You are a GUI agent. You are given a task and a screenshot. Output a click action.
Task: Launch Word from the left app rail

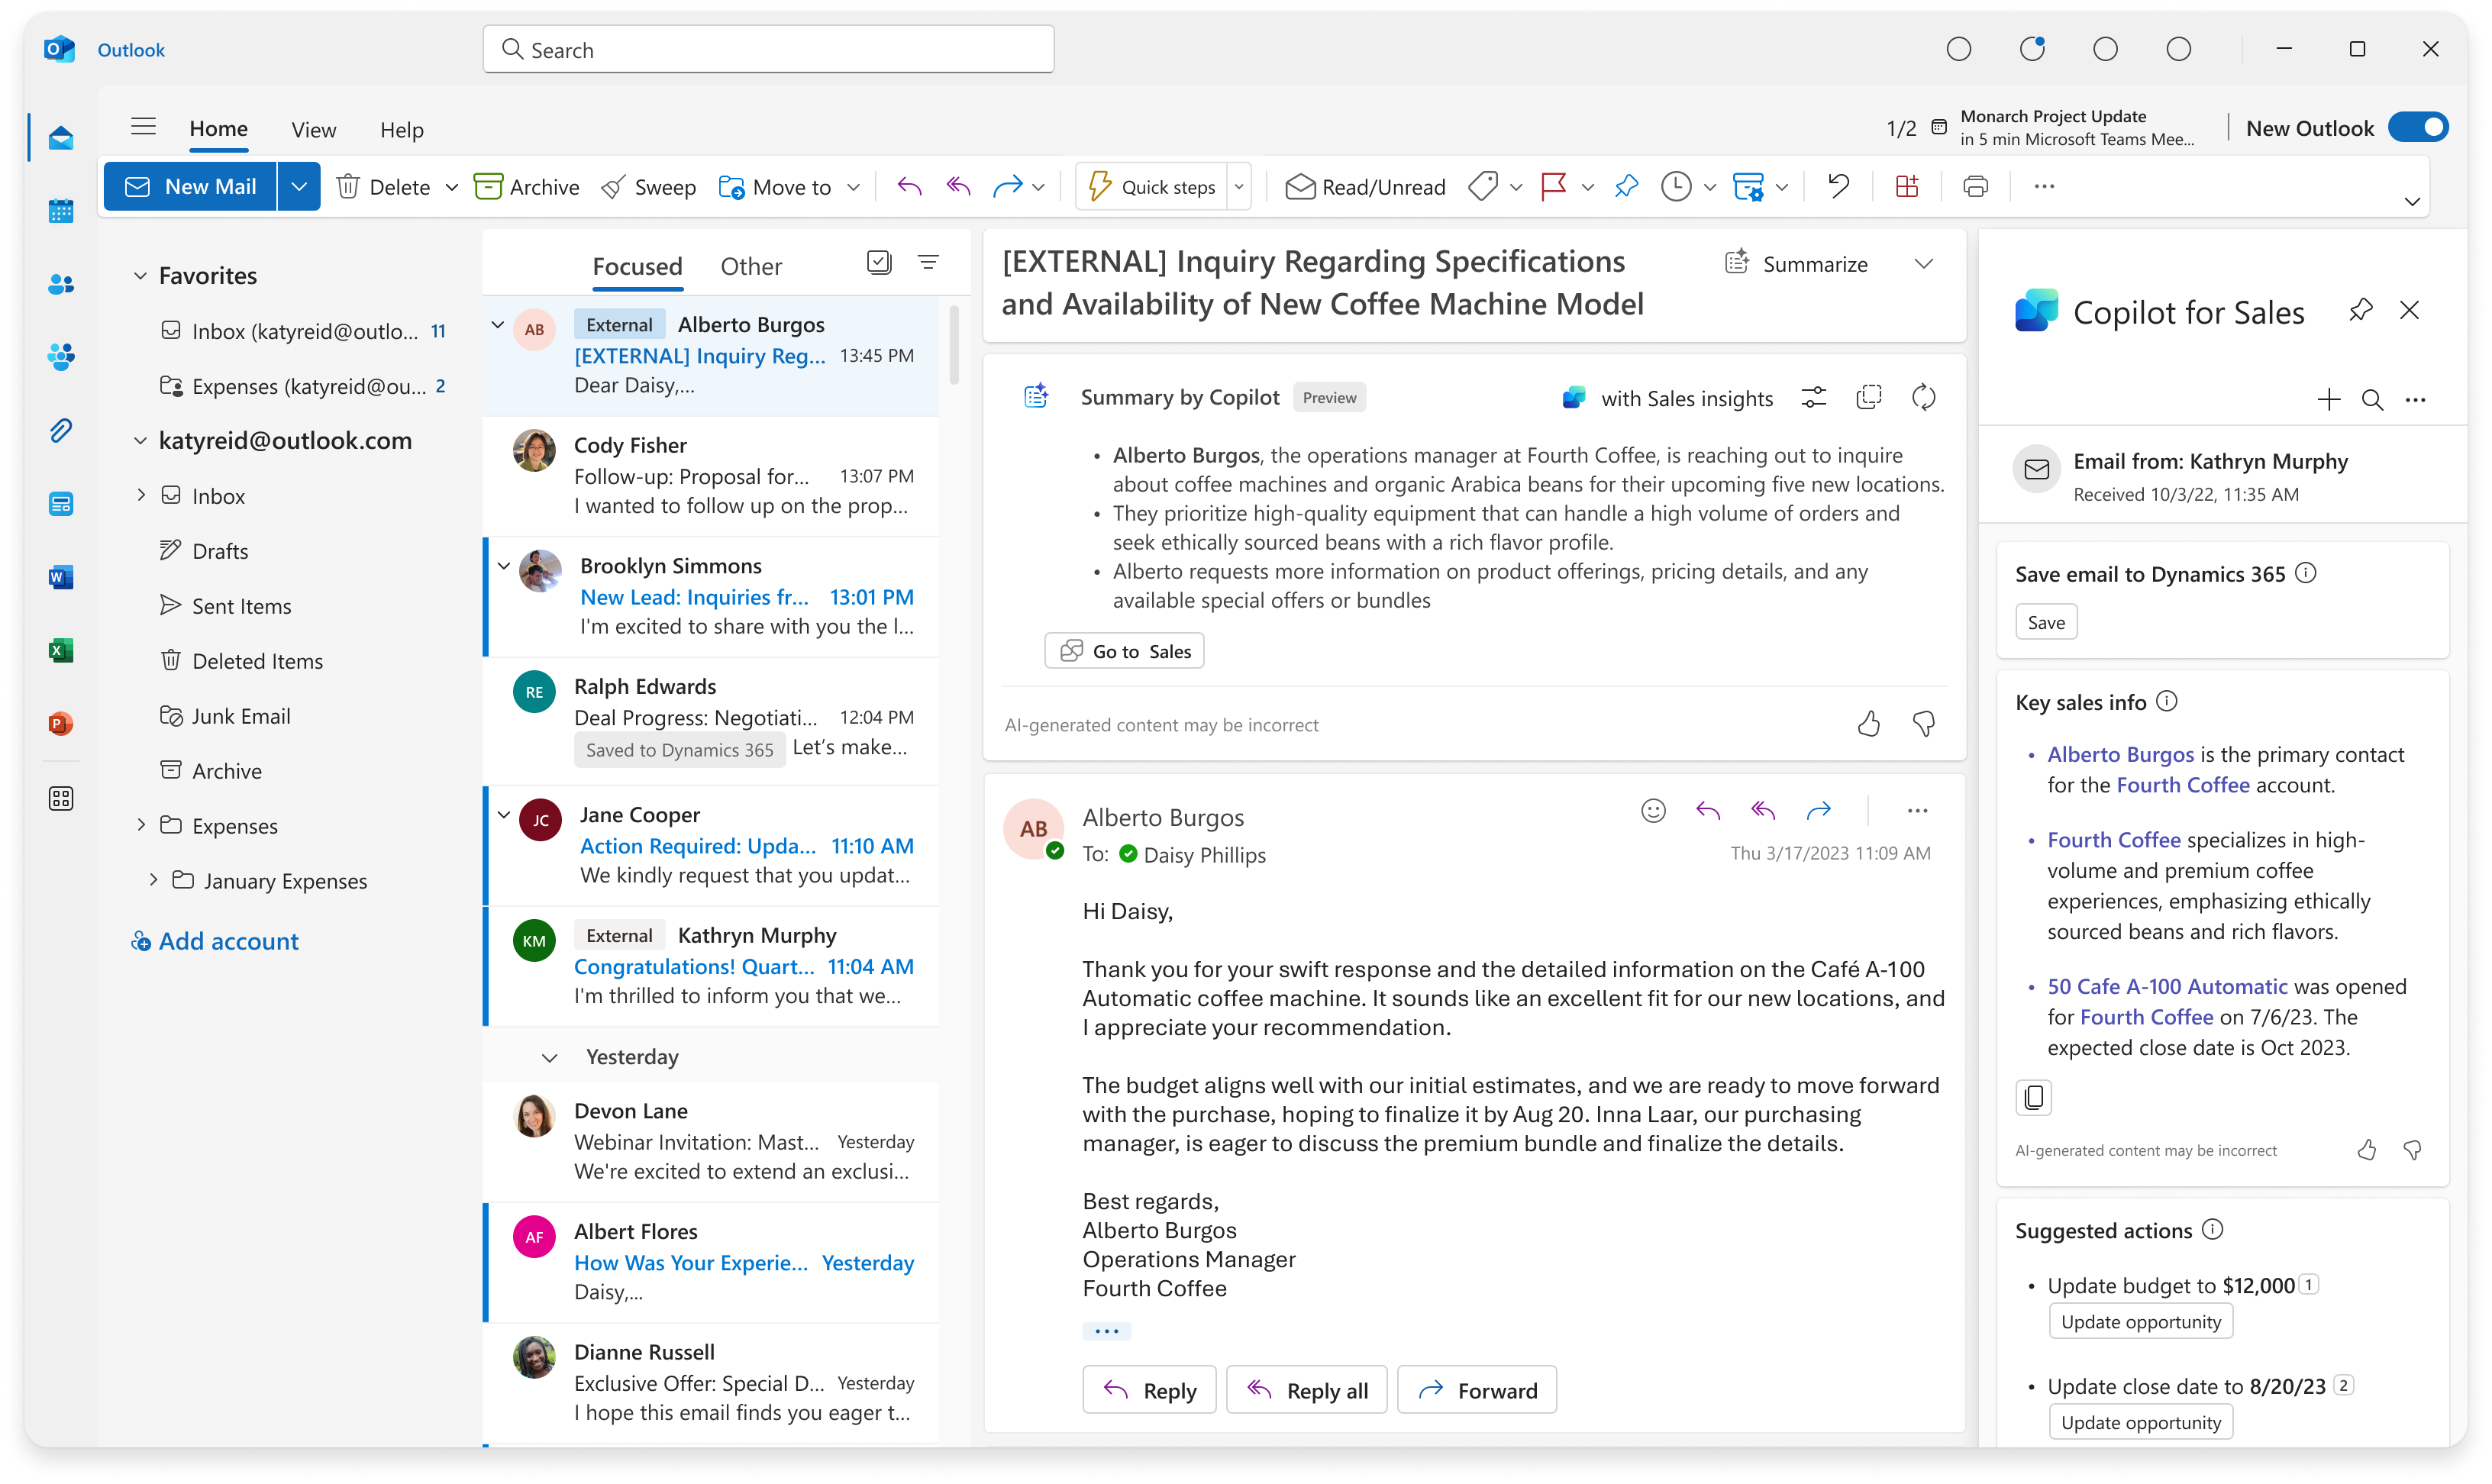coord(60,577)
